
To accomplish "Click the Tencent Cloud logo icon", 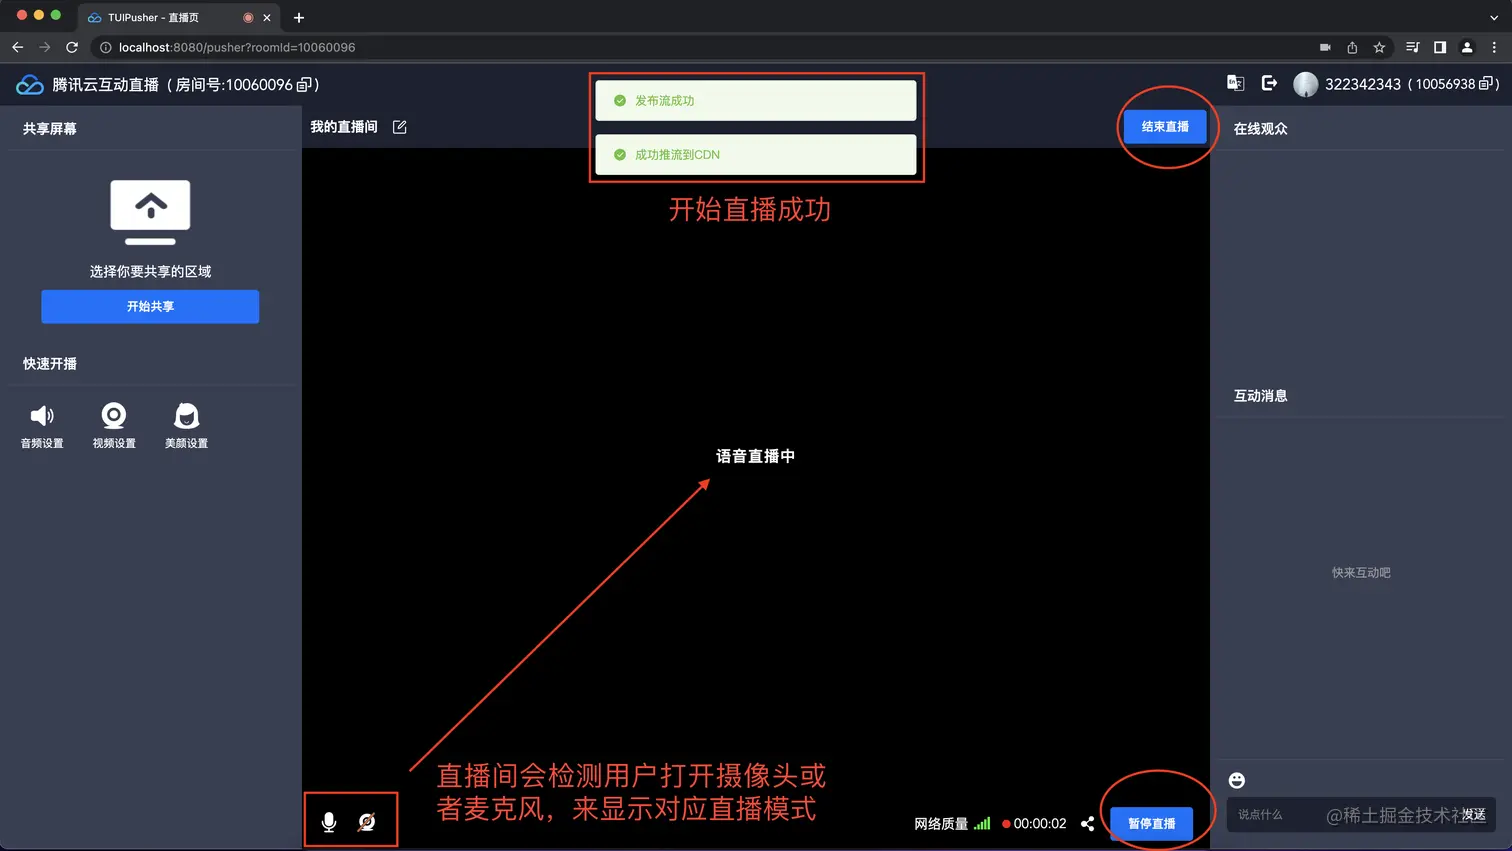I will click(30, 85).
